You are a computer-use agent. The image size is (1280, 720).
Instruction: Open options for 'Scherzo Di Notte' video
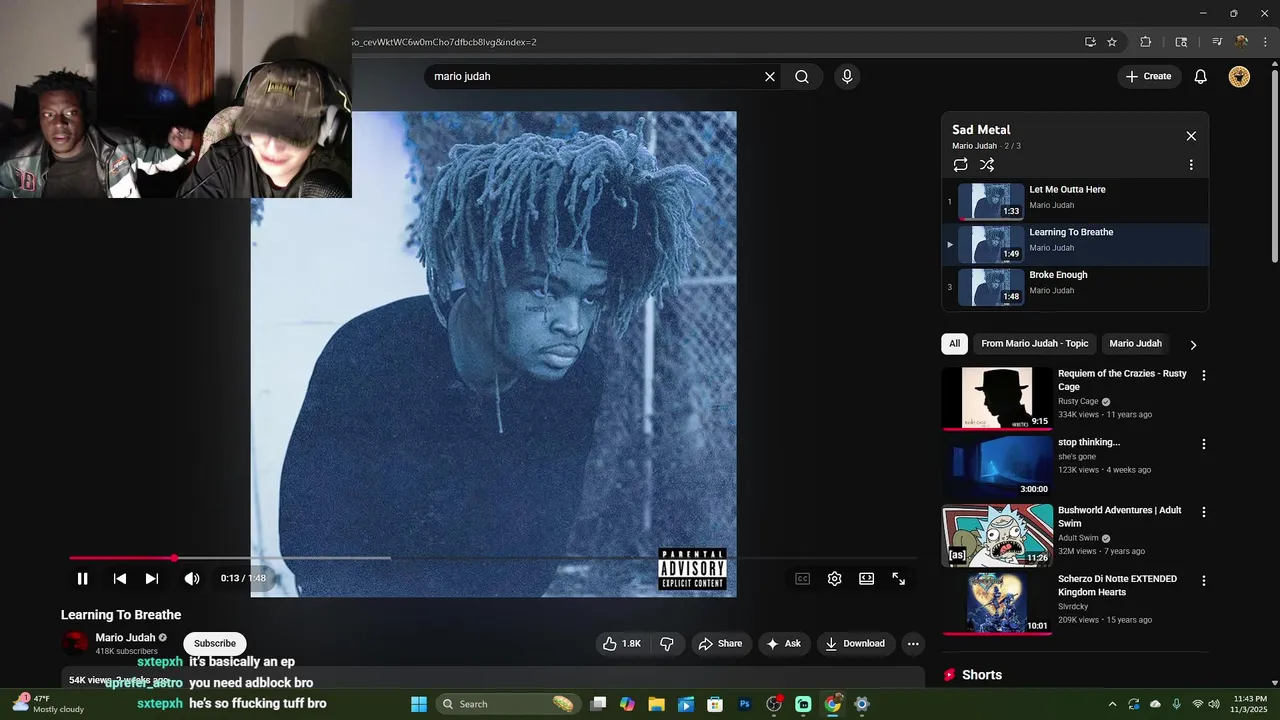[1203, 581]
